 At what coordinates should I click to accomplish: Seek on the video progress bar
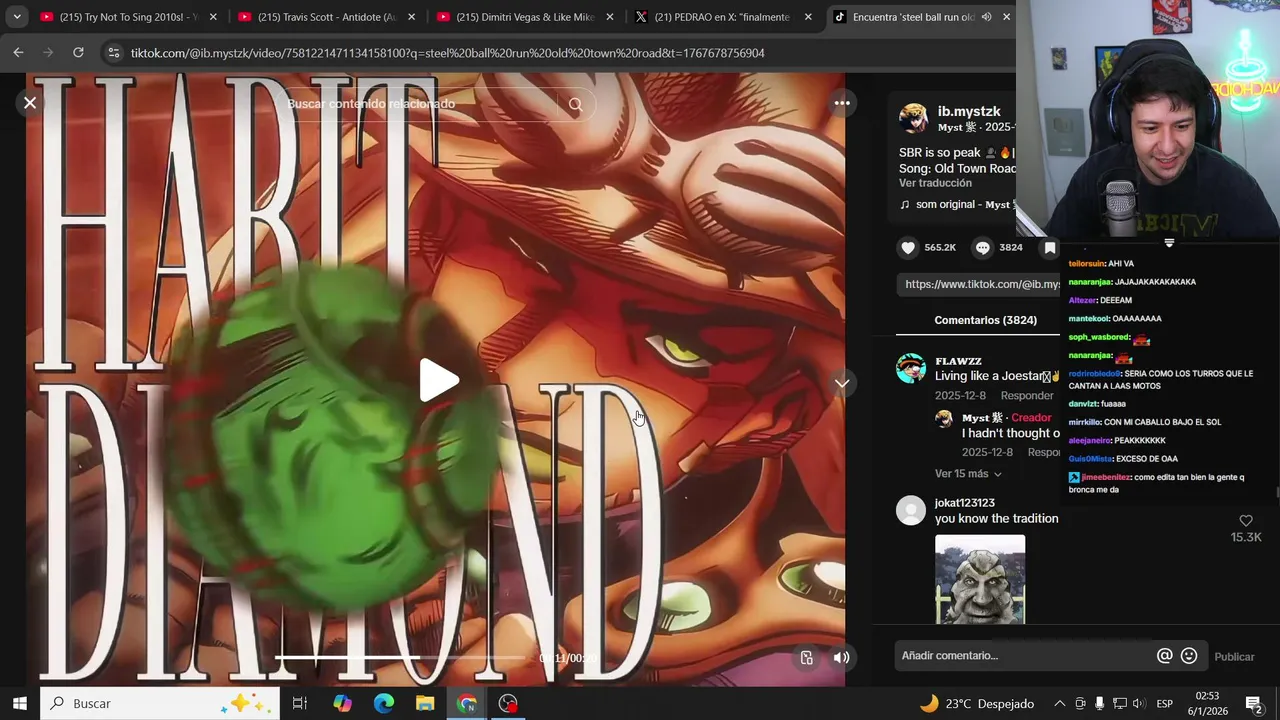400,657
